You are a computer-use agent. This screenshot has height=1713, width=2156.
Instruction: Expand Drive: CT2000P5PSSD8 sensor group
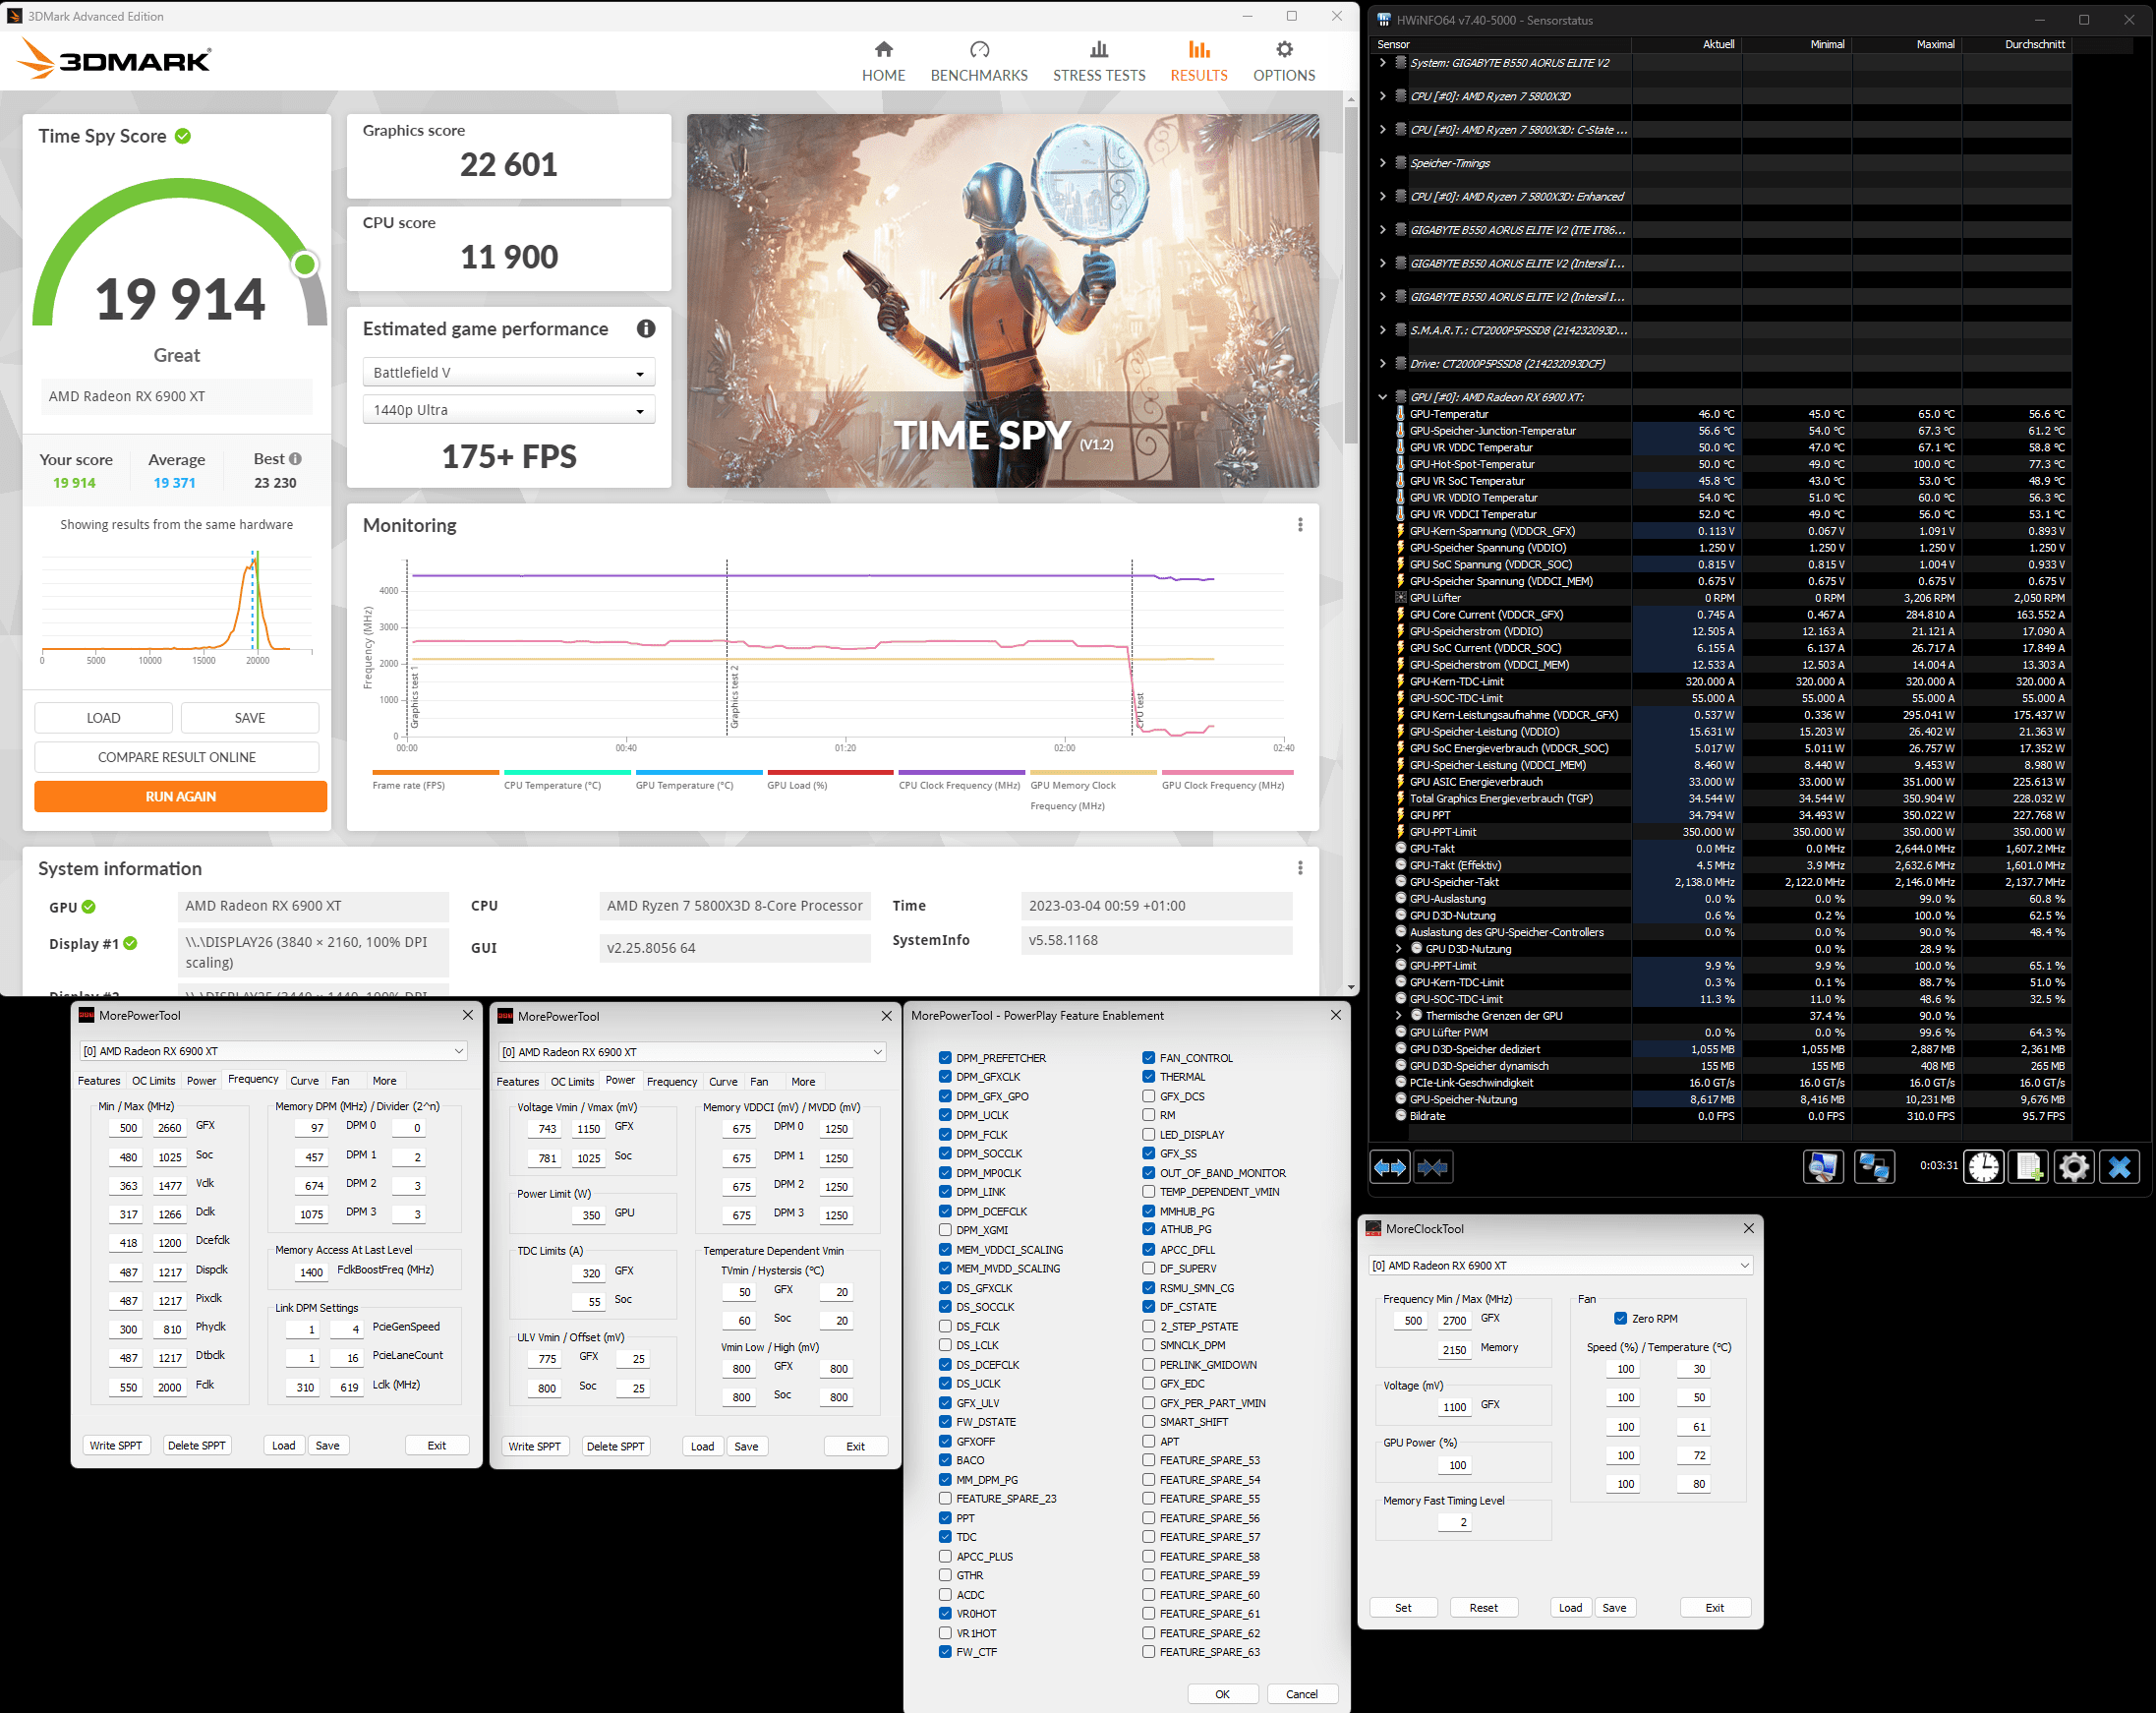tap(1383, 364)
